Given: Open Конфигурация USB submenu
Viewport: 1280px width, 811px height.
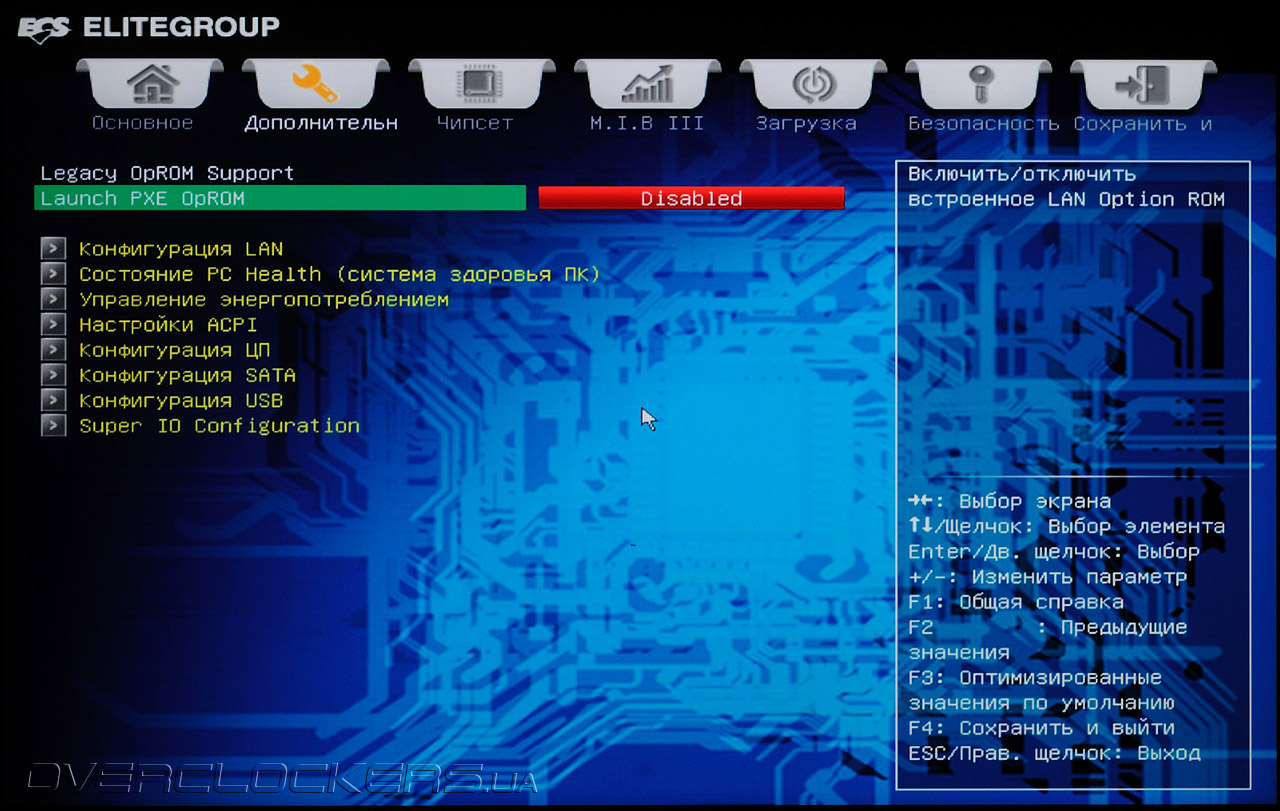Looking at the screenshot, I should [x=181, y=400].
